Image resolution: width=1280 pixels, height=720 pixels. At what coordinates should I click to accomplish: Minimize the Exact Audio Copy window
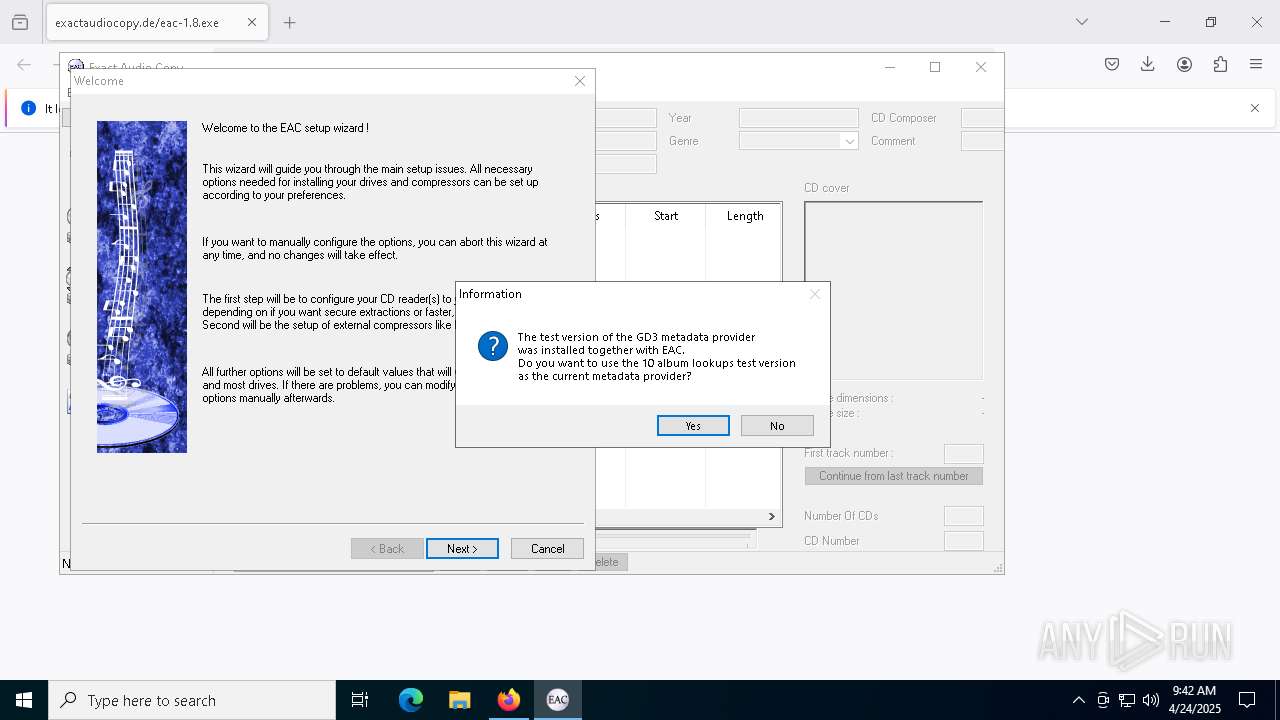point(890,67)
